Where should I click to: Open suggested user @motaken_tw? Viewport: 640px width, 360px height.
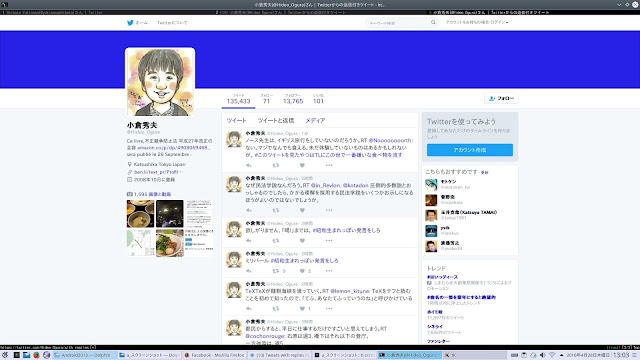click(x=455, y=187)
